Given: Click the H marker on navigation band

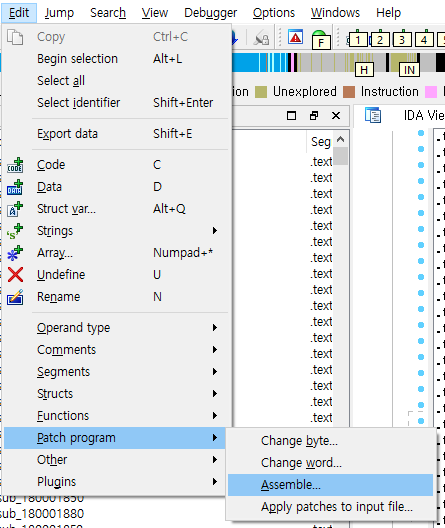Looking at the screenshot, I should (x=364, y=70).
